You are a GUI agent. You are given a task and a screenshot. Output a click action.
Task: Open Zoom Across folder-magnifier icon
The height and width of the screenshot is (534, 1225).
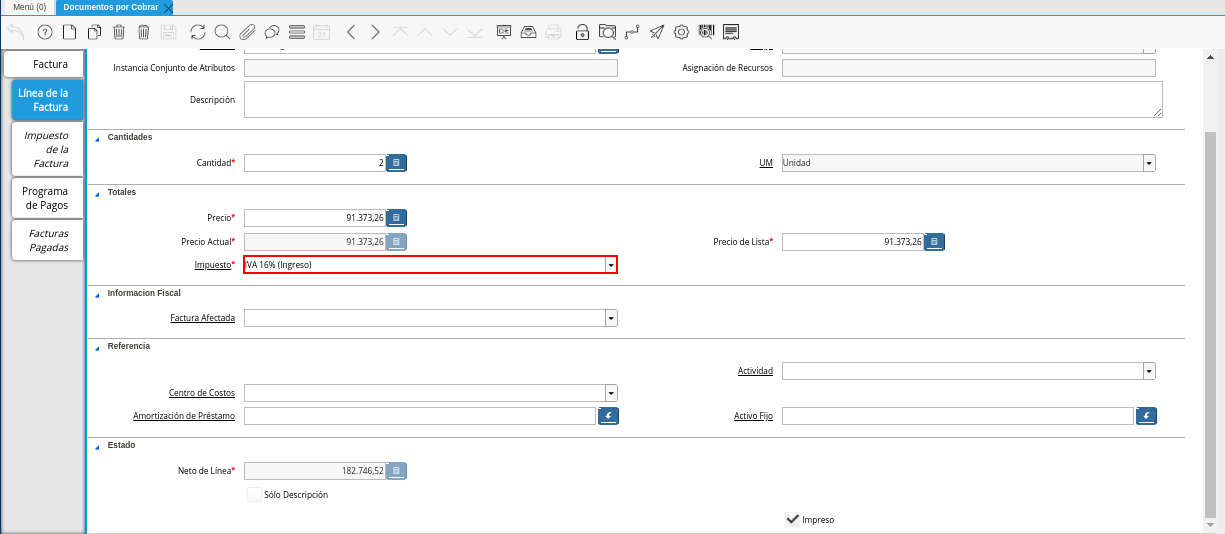pyautogui.click(x=607, y=32)
